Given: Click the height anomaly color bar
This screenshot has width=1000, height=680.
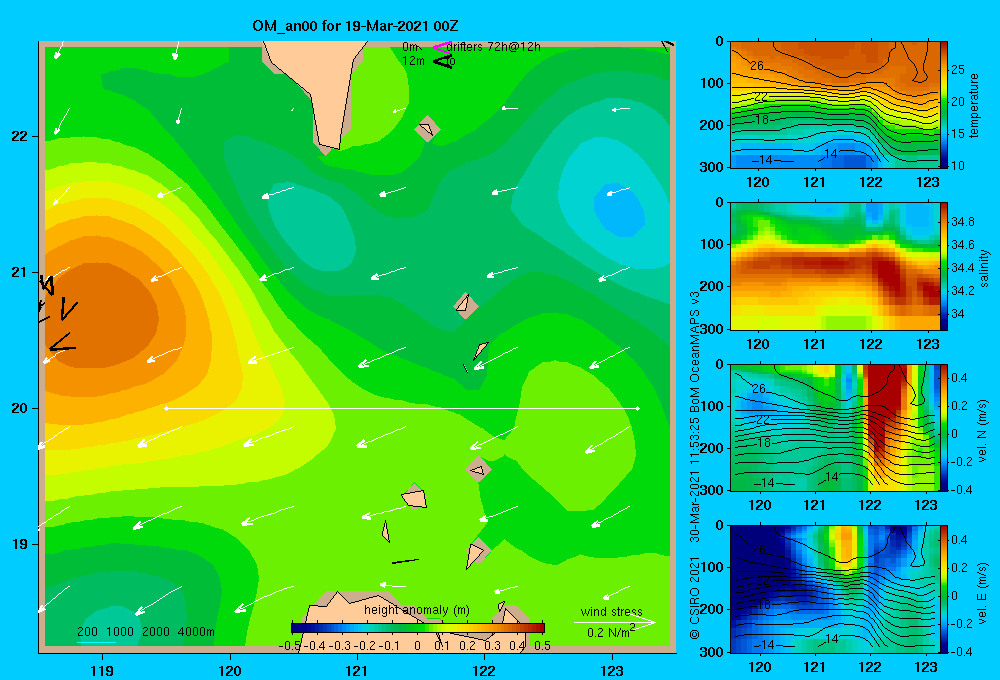Looking at the screenshot, I should click(x=418, y=628).
